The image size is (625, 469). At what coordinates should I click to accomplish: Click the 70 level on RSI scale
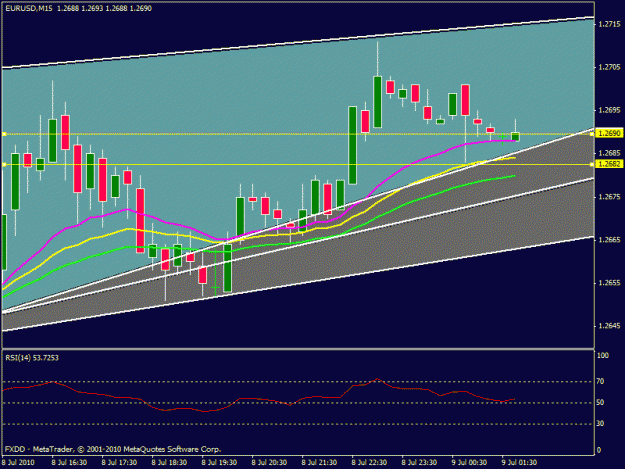coord(600,382)
